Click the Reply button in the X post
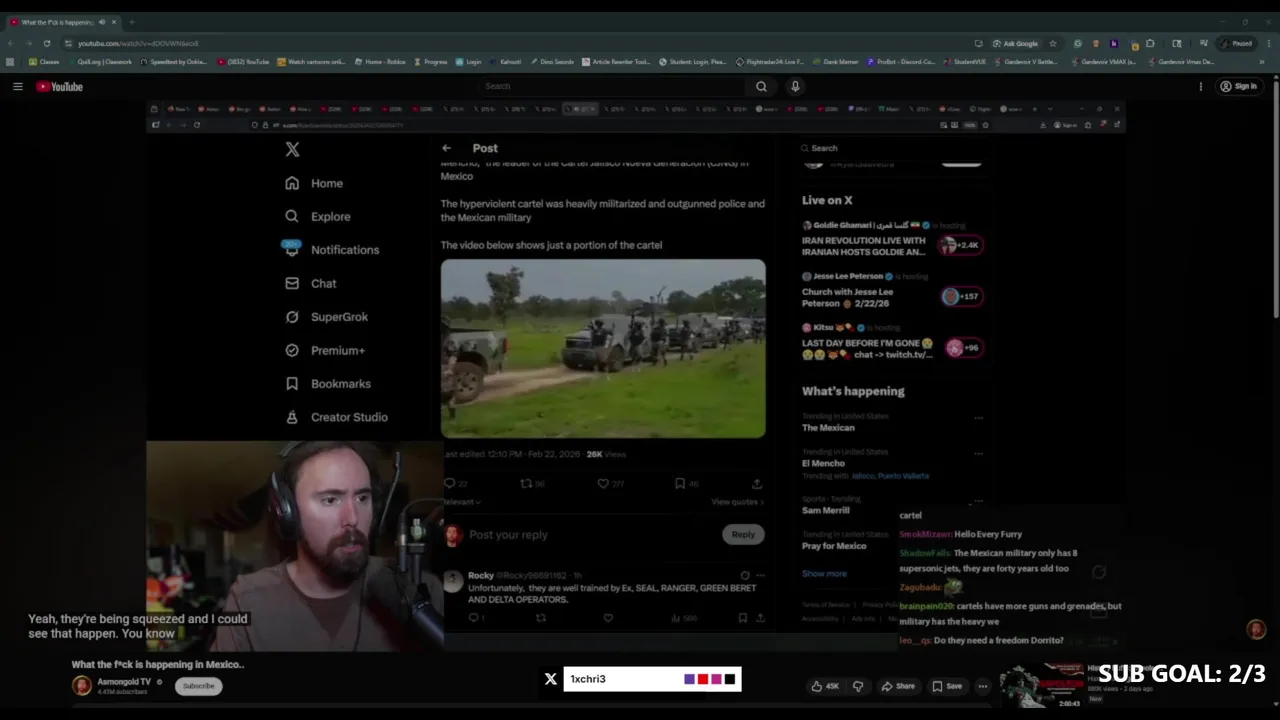The height and width of the screenshot is (720, 1280). pos(743,534)
